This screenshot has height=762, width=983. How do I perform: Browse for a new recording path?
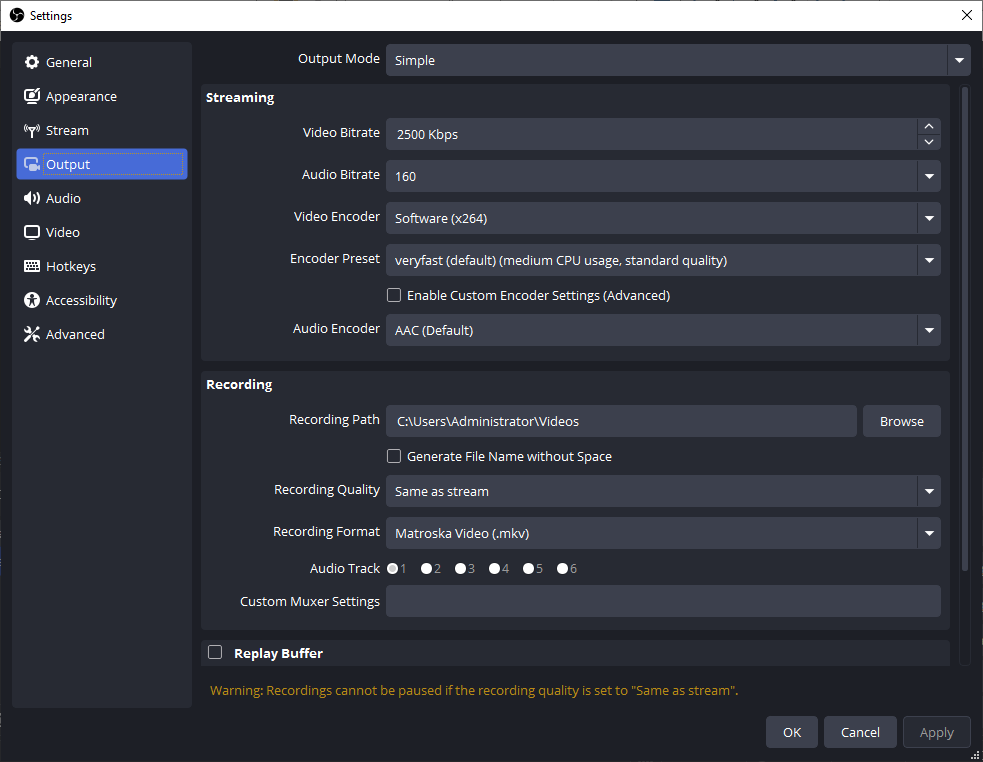pyautogui.click(x=901, y=421)
